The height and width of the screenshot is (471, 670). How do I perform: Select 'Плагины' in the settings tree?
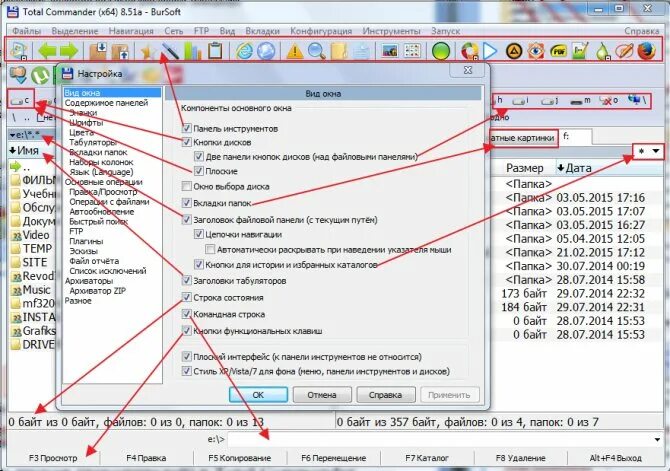(x=86, y=241)
